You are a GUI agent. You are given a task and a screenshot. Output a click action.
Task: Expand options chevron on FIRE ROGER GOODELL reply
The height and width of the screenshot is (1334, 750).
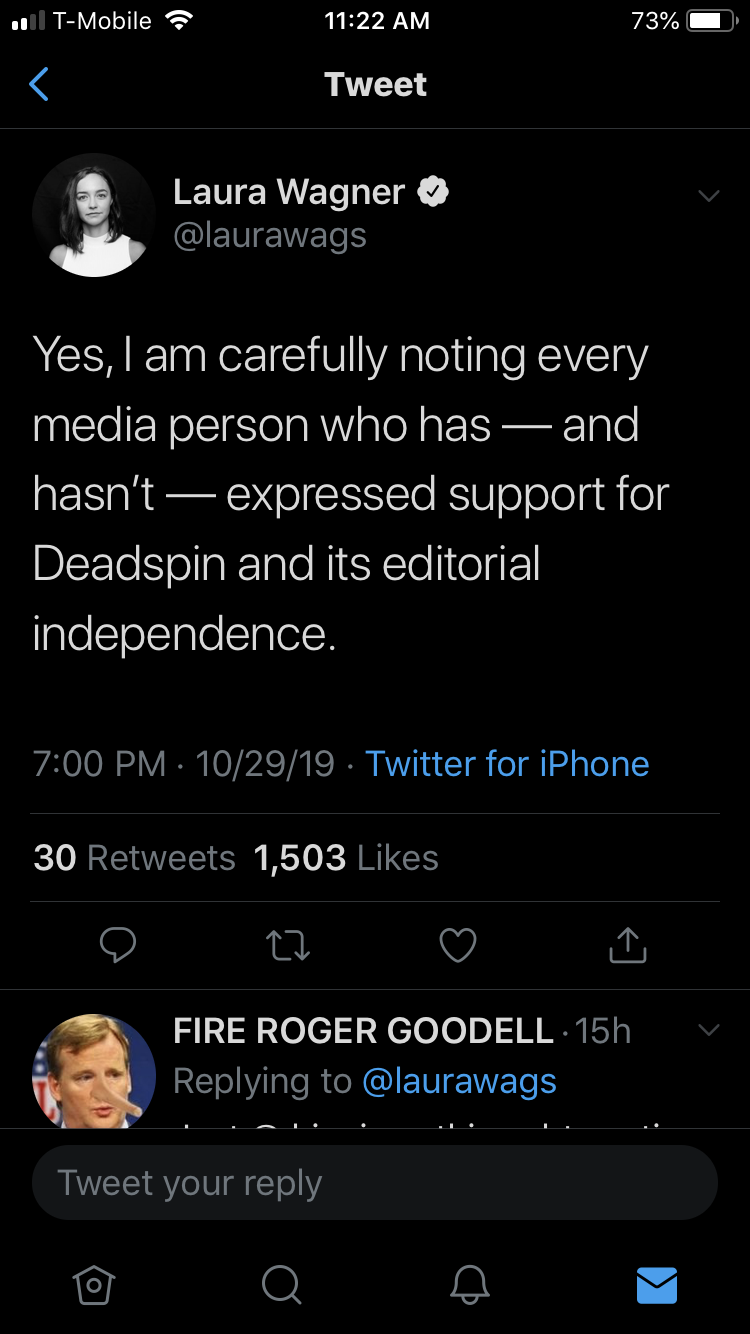coord(708,1030)
